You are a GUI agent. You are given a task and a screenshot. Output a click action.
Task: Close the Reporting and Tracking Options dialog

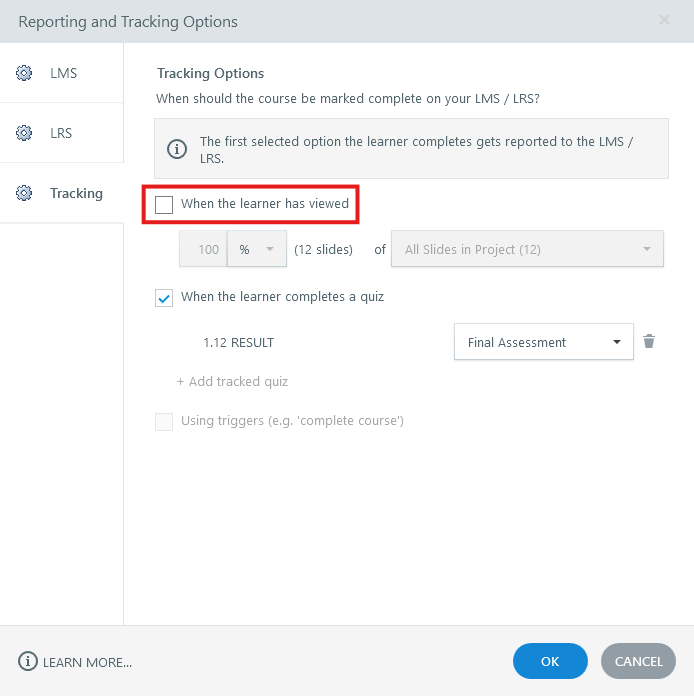[665, 21]
